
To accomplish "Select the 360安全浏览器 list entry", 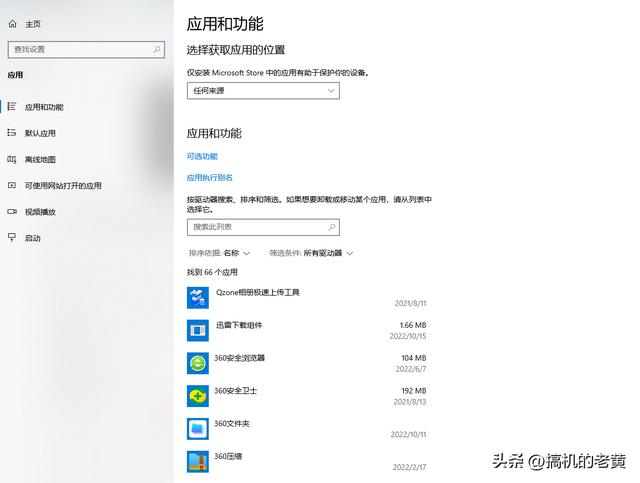I will (x=307, y=363).
